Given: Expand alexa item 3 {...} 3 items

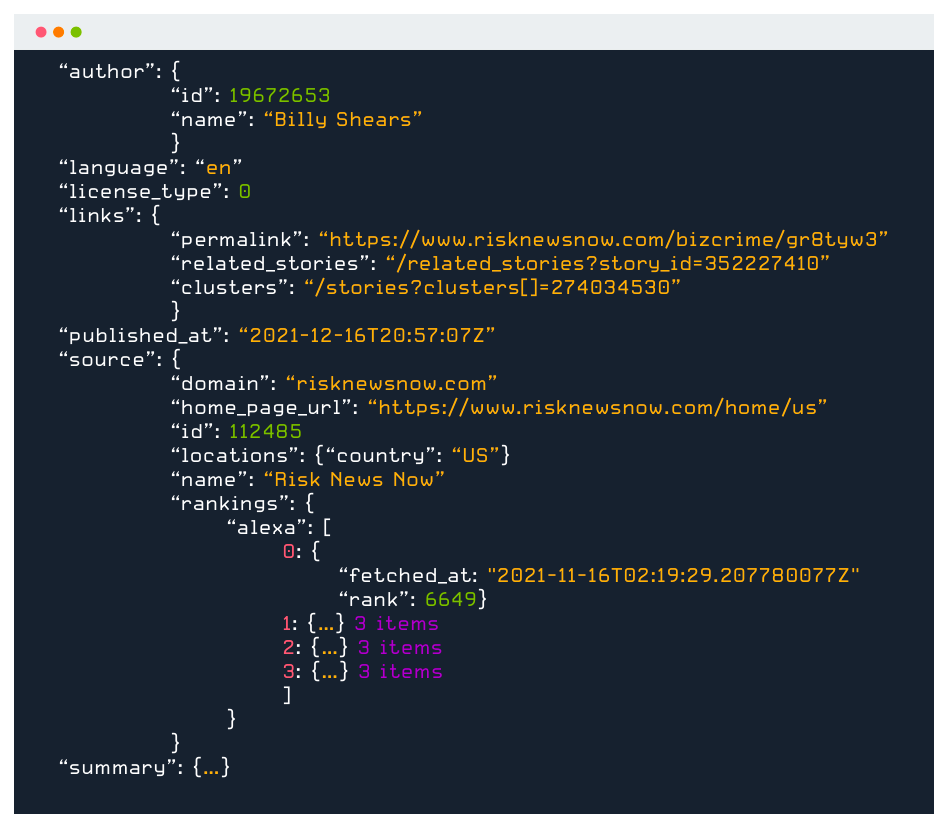Looking at the screenshot, I should (x=329, y=672).
